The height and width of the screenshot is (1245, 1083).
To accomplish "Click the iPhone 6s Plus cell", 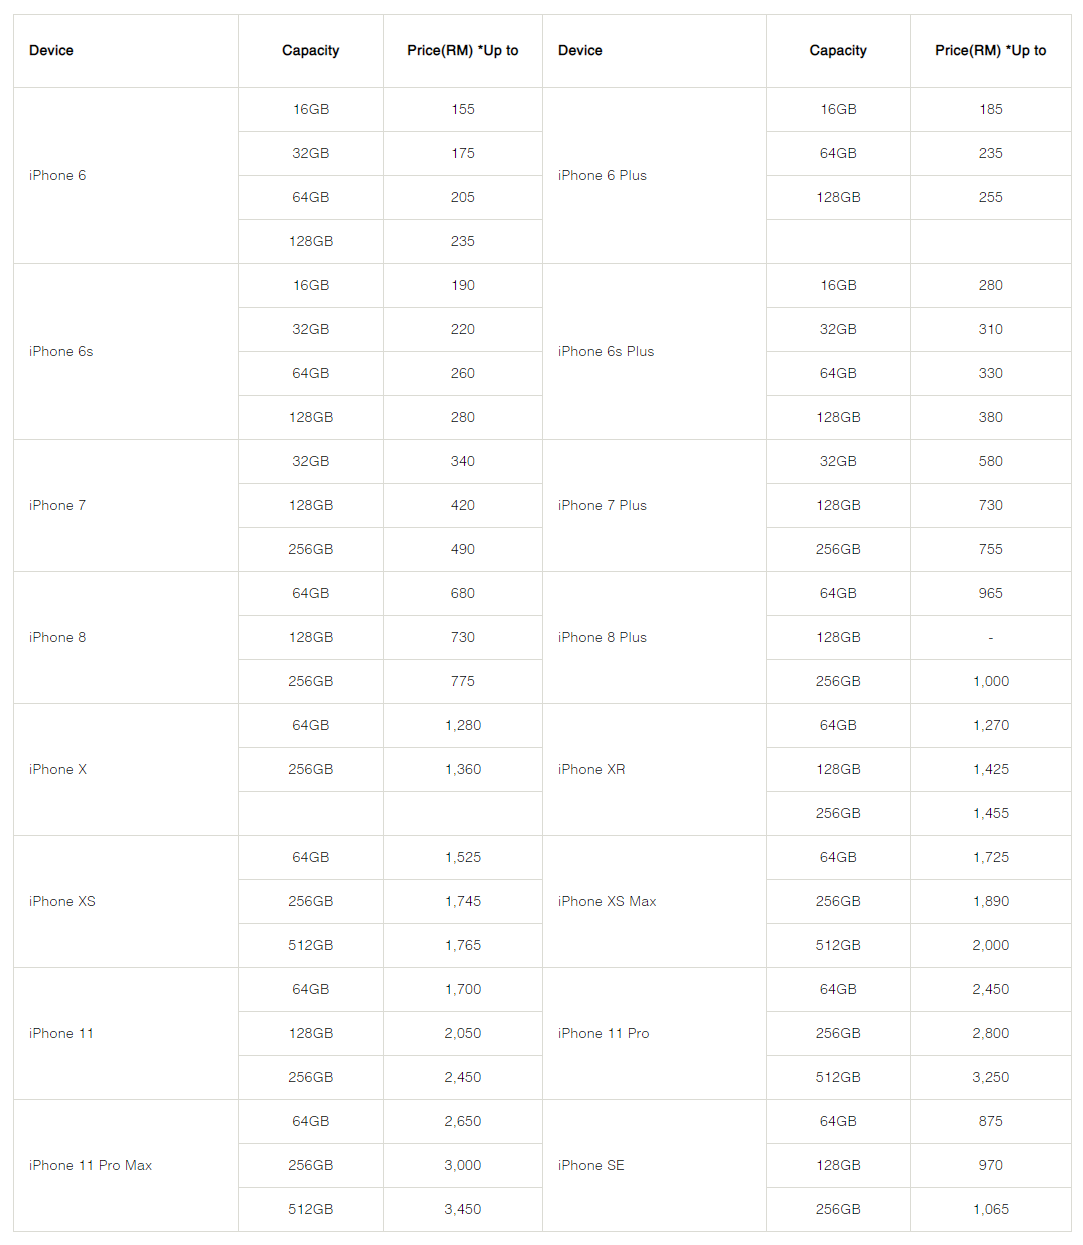I will click(606, 351).
